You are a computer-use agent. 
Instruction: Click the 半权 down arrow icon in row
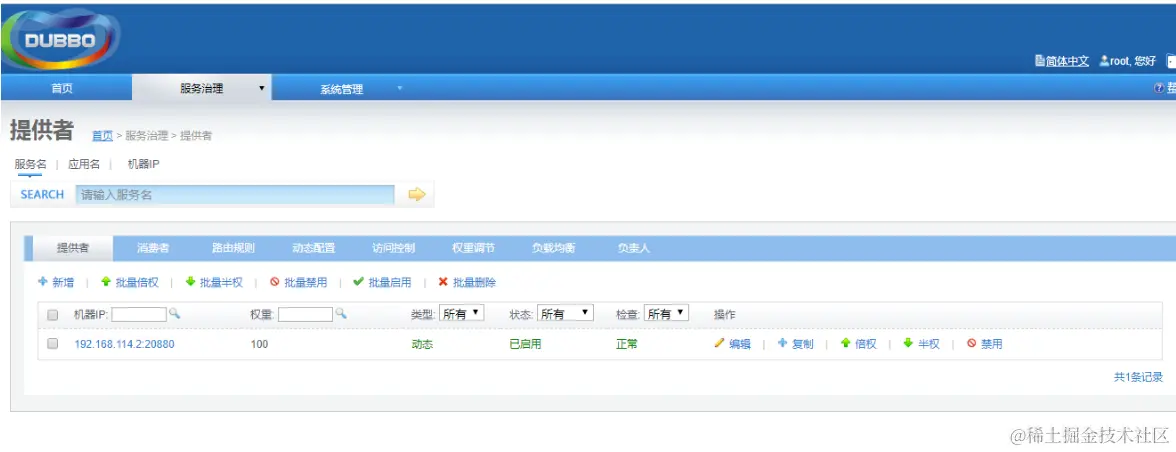pyautogui.click(x=908, y=343)
